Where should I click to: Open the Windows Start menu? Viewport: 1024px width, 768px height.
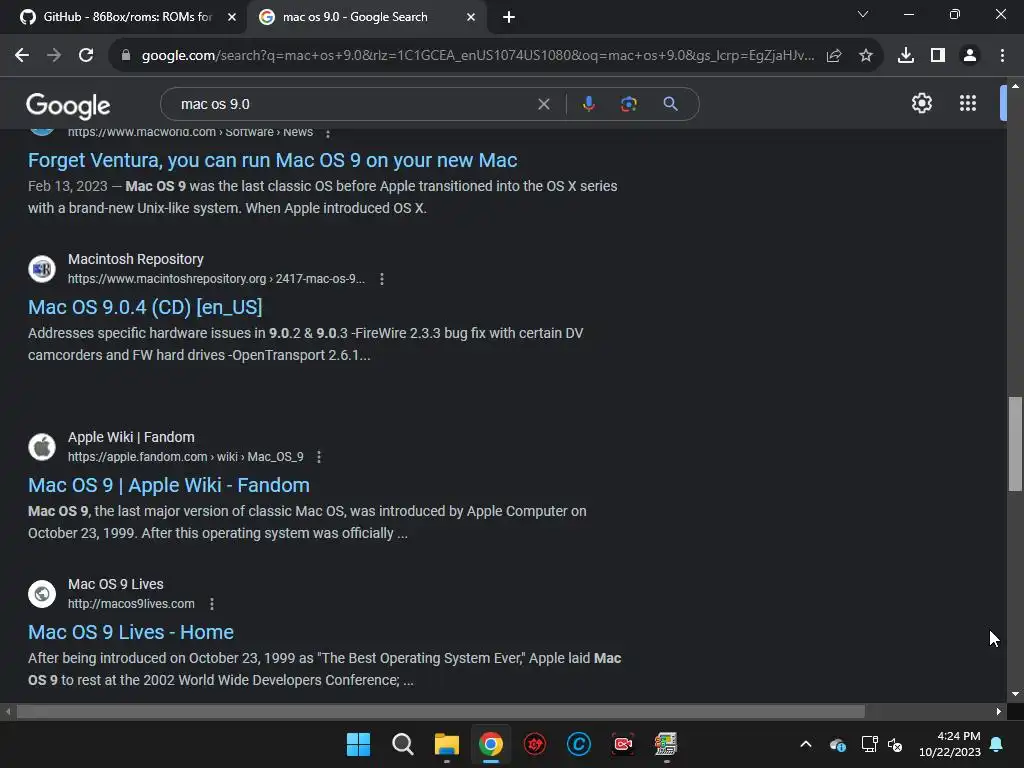point(358,744)
